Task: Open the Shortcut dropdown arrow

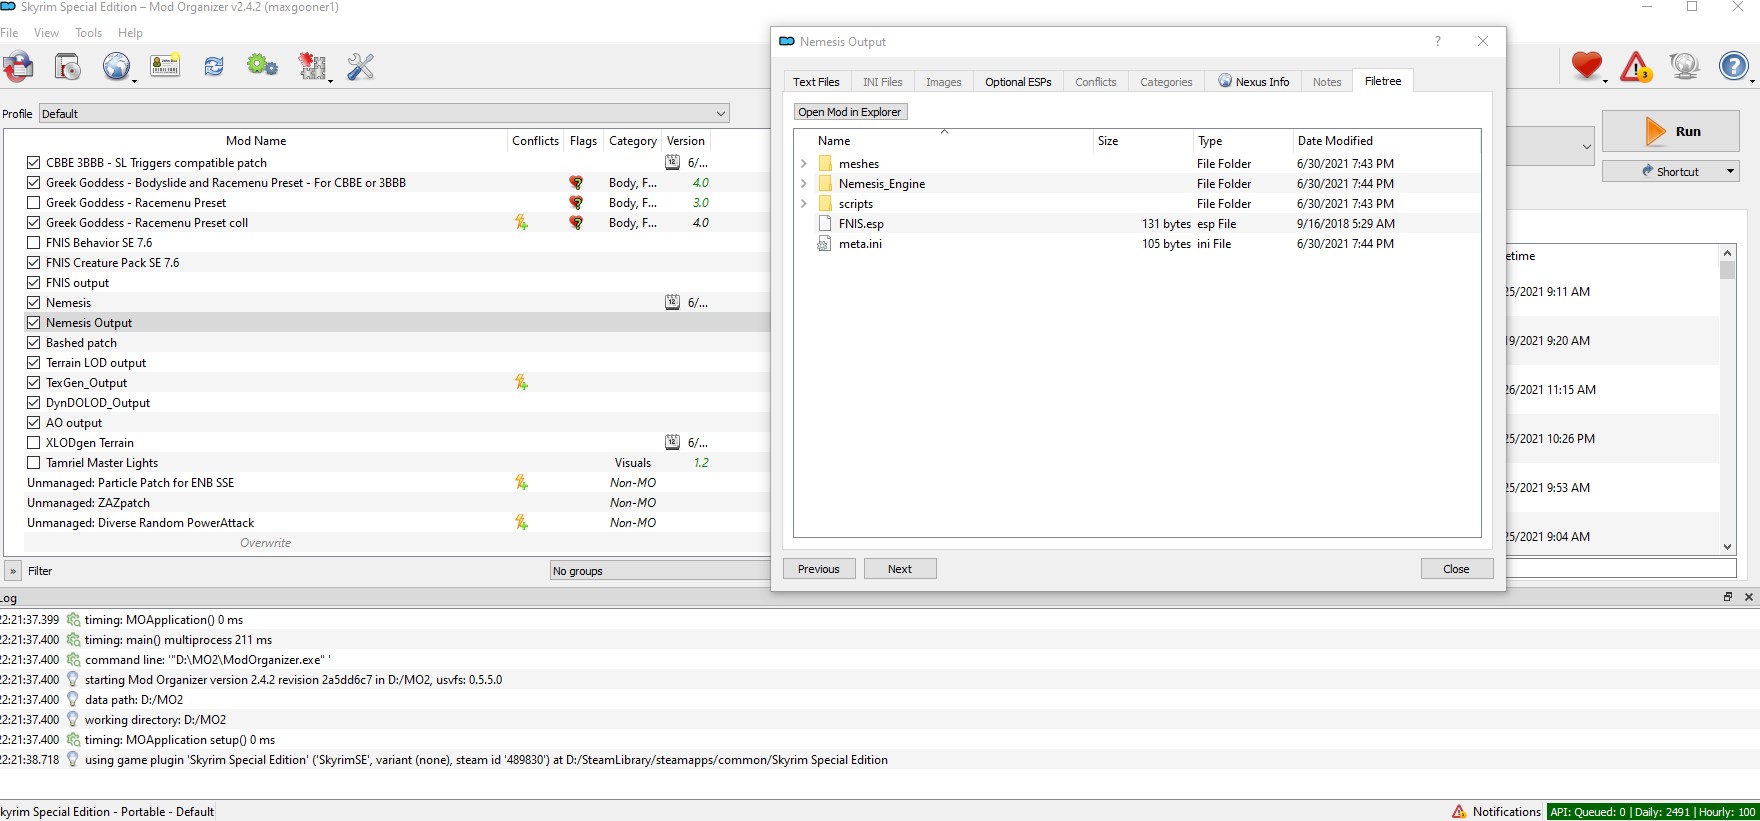Action: (1730, 171)
